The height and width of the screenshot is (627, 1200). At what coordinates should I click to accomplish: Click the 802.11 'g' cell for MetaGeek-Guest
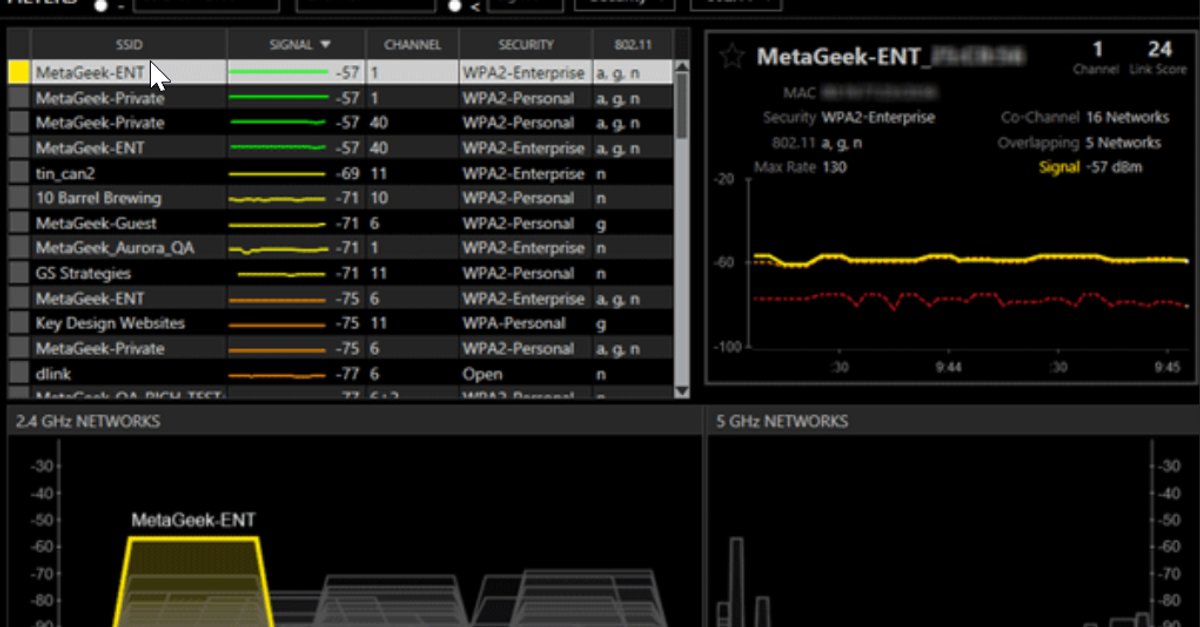tap(601, 223)
